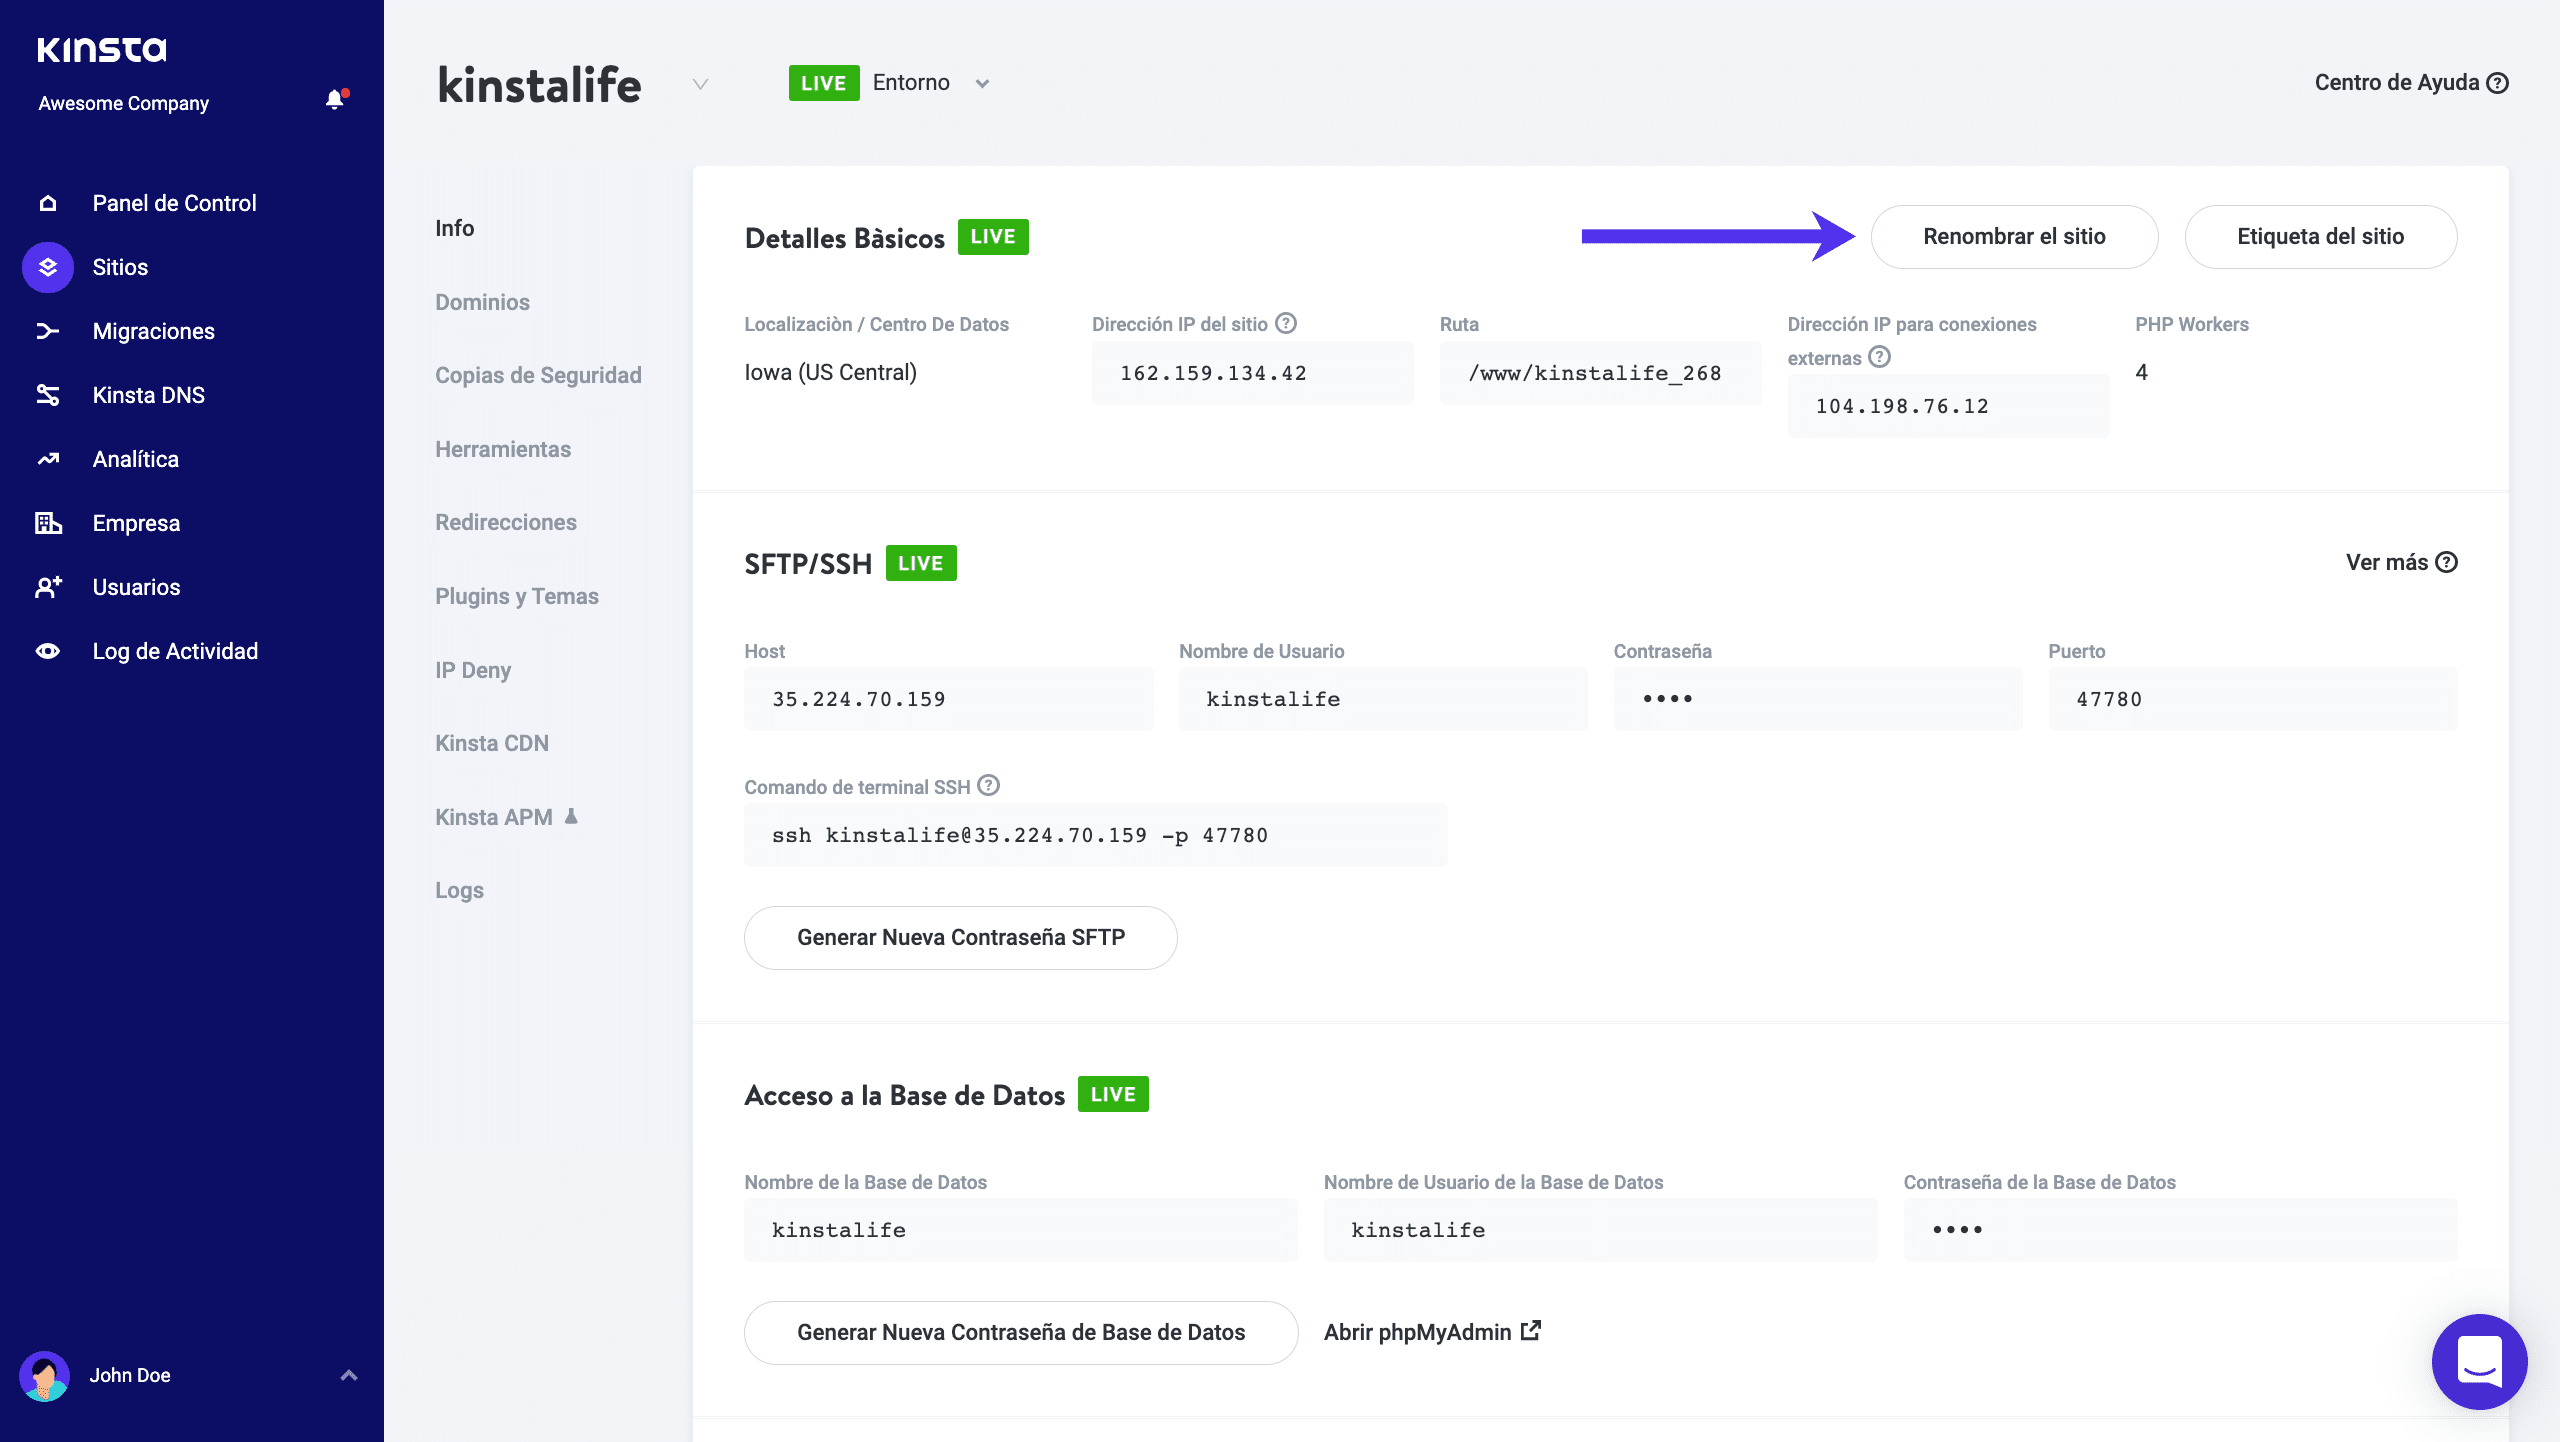Open Analítica in sidebar
This screenshot has width=2560, height=1442.
point(136,459)
